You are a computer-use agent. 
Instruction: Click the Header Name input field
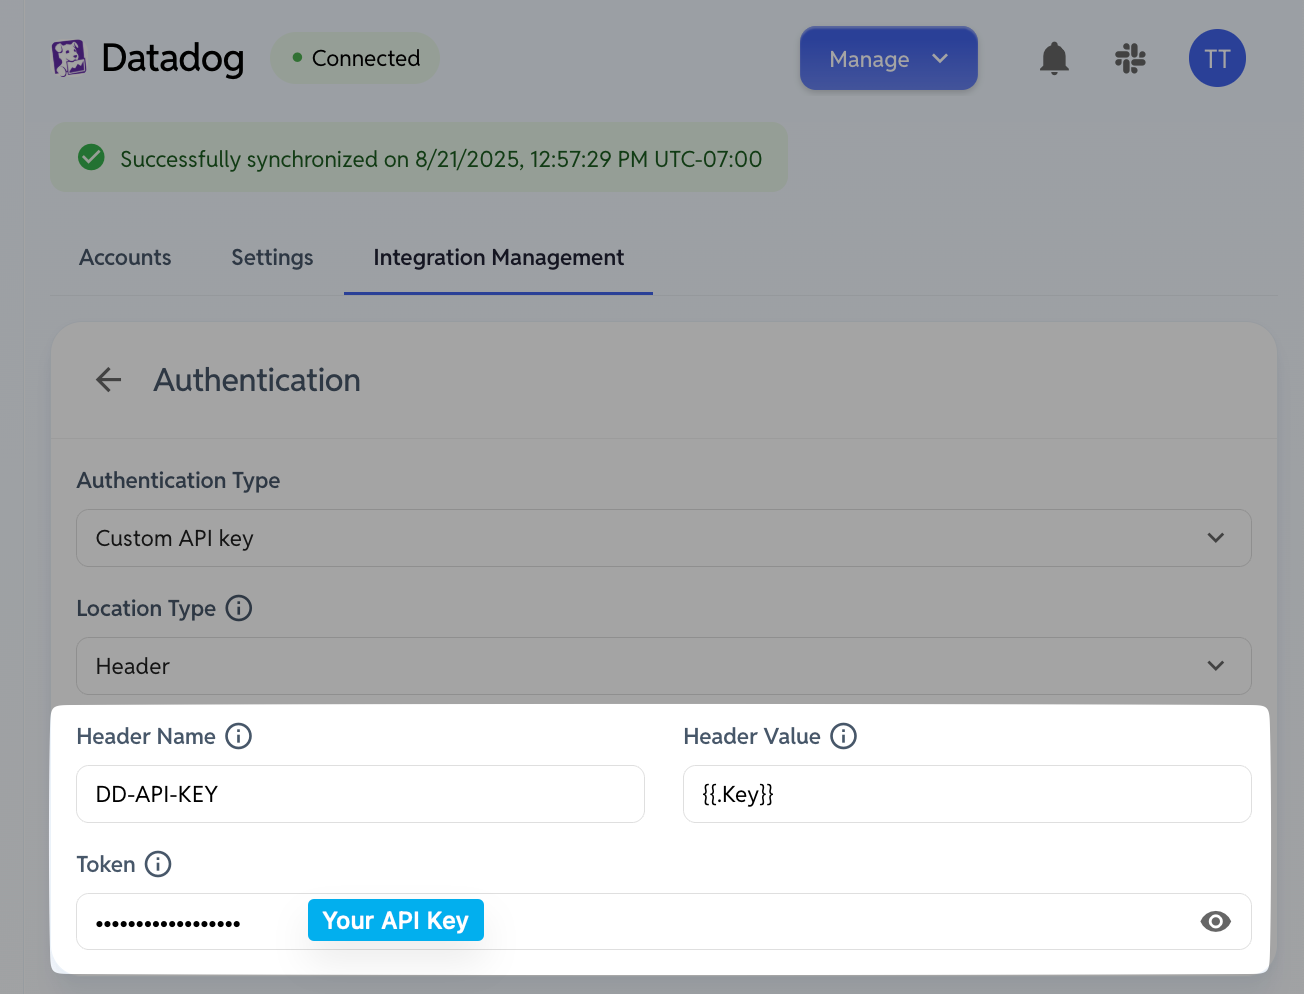[x=360, y=794]
